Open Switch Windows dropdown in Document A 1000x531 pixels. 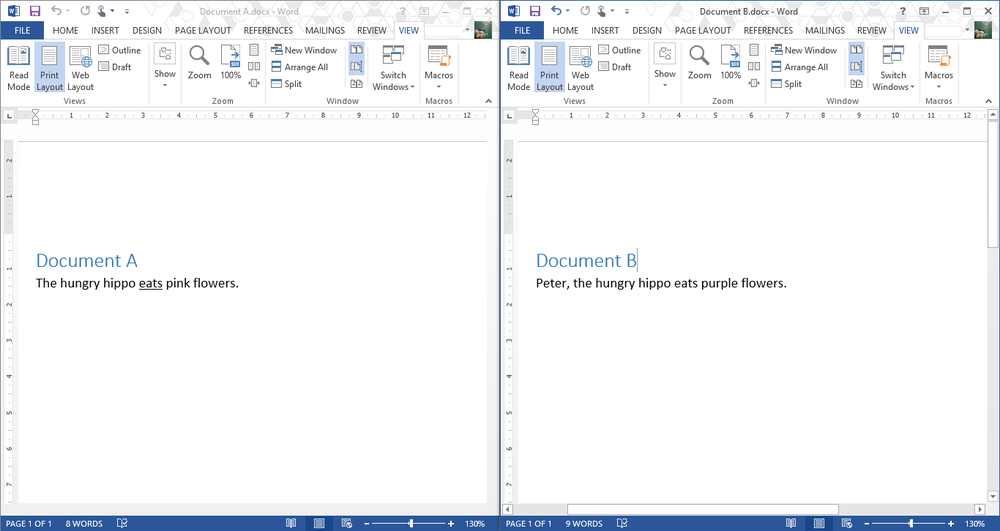click(x=393, y=68)
